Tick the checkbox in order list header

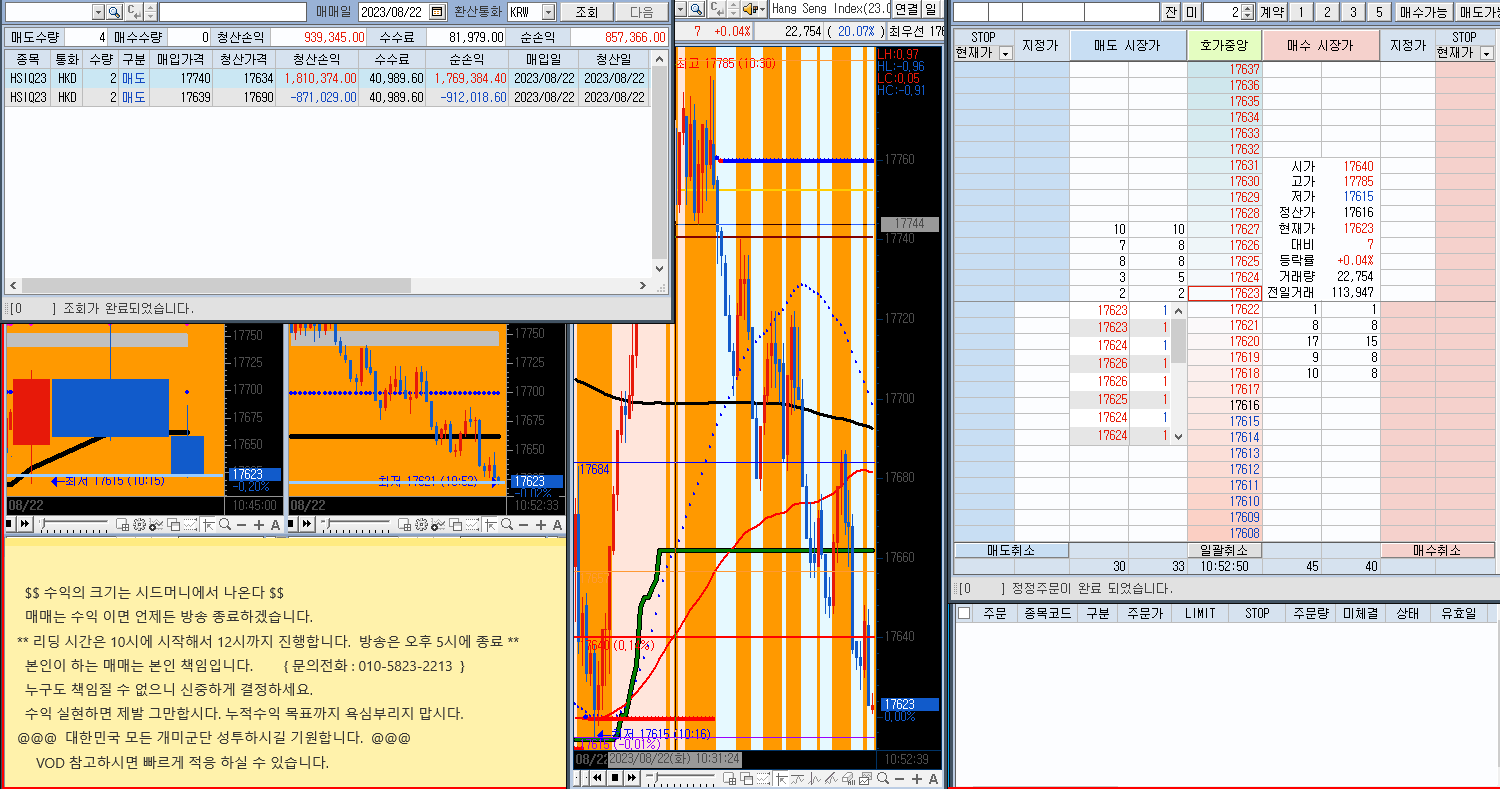[x=964, y=613]
